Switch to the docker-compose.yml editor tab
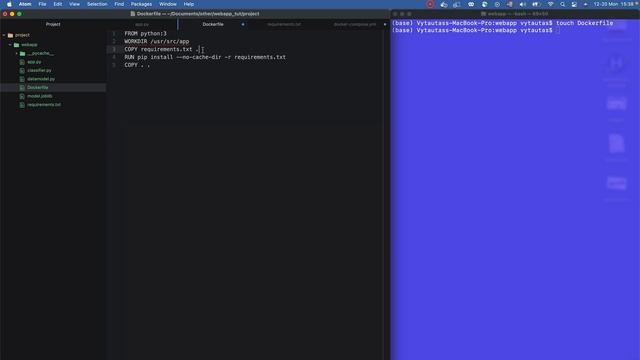The height and width of the screenshot is (360, 640). (x=354, y=24)
